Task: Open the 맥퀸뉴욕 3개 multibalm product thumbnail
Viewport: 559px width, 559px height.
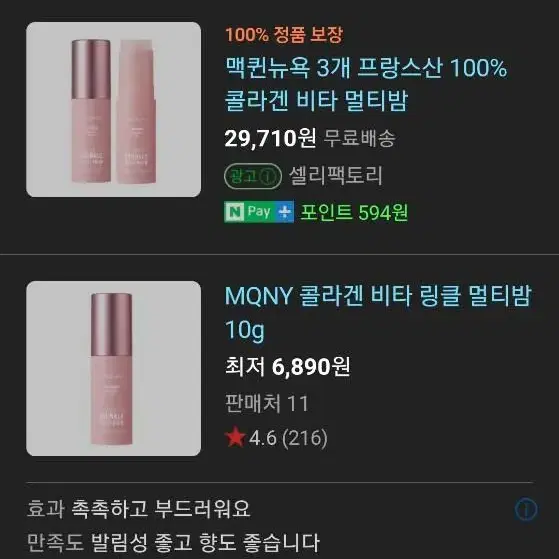Action: [x=113, y=109]
